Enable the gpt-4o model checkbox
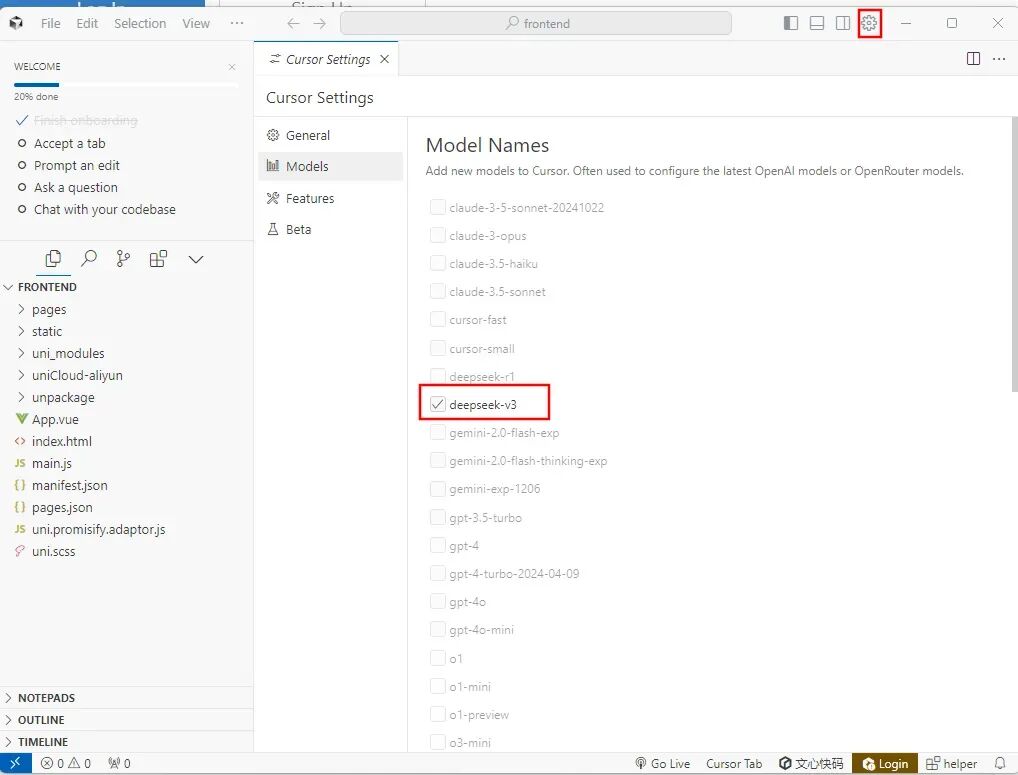The width and height of the screenshot is (1018, 775). [x=438, y=602]
